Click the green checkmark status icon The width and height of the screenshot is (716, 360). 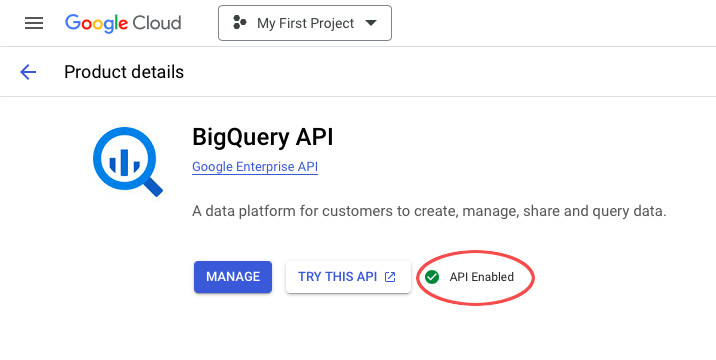coord(432,277)
